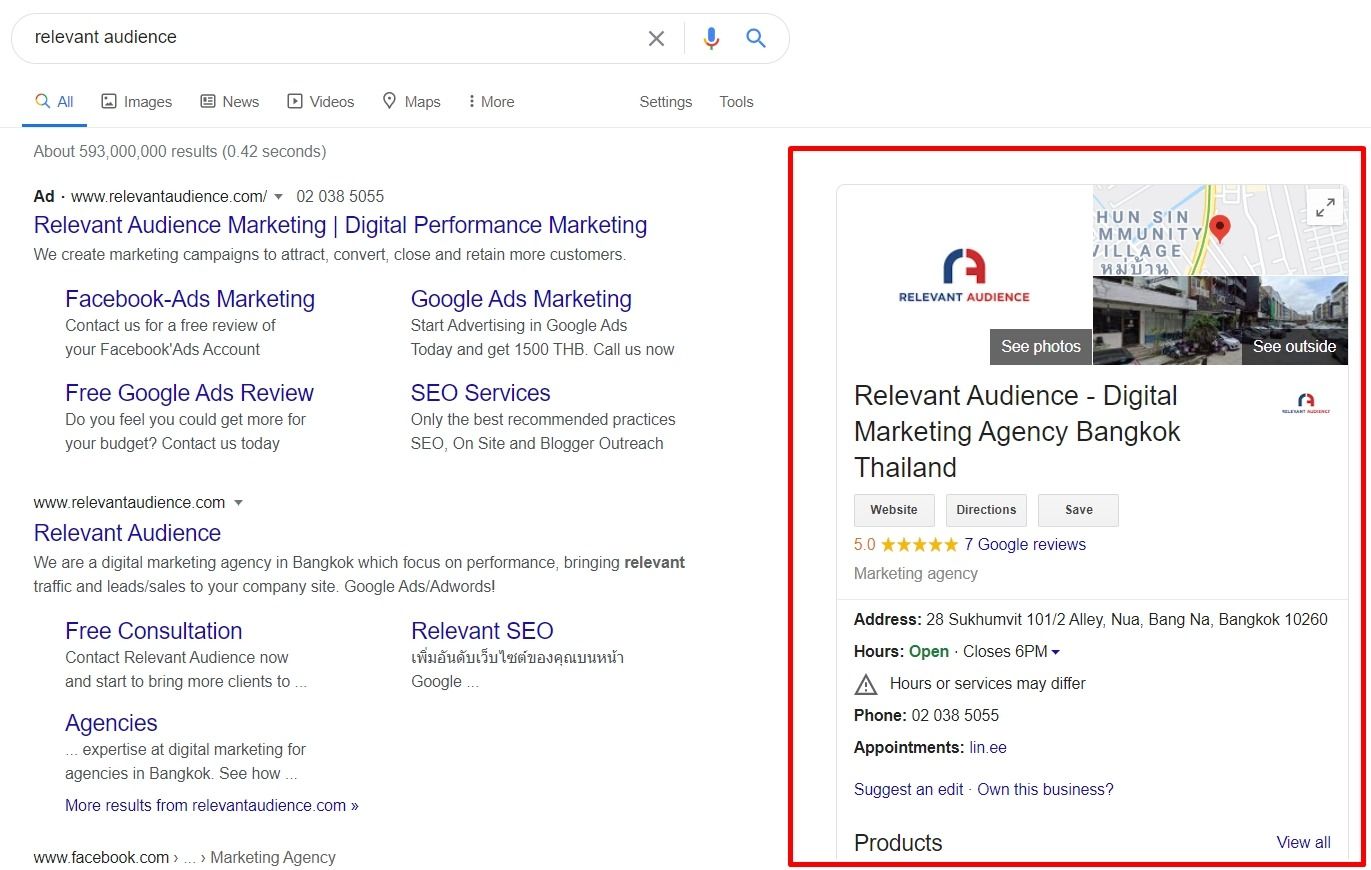Click the blue magnifying glass search icon

click(756, 38)
